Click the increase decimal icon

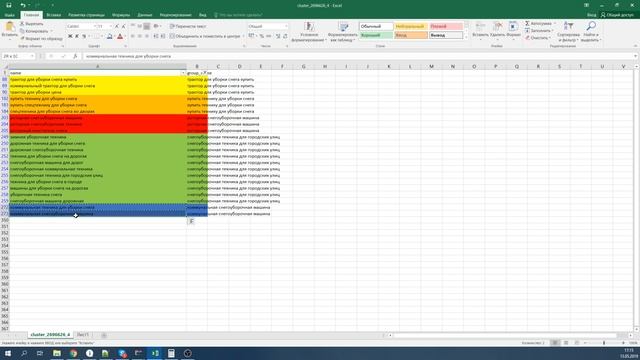(278, 36)
